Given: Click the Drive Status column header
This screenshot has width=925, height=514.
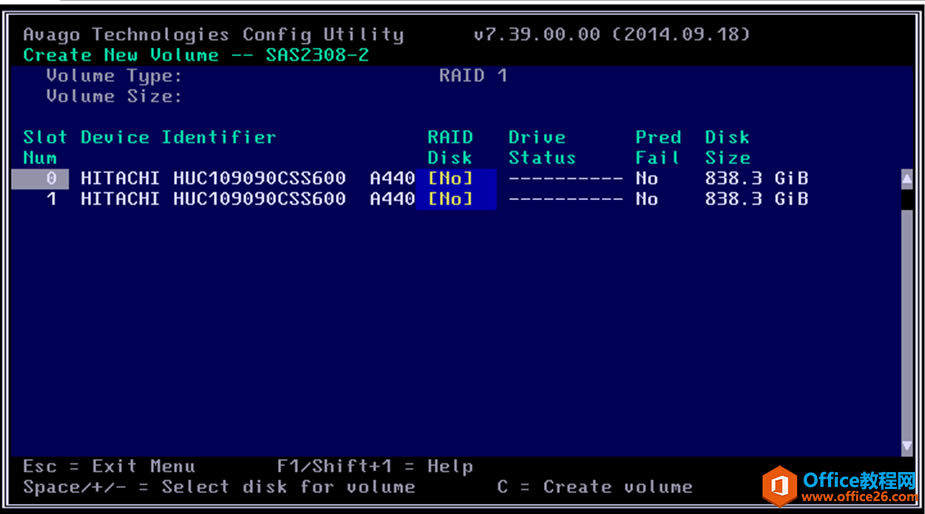Looking at the screenshot, I should click(x=542, y=148).
